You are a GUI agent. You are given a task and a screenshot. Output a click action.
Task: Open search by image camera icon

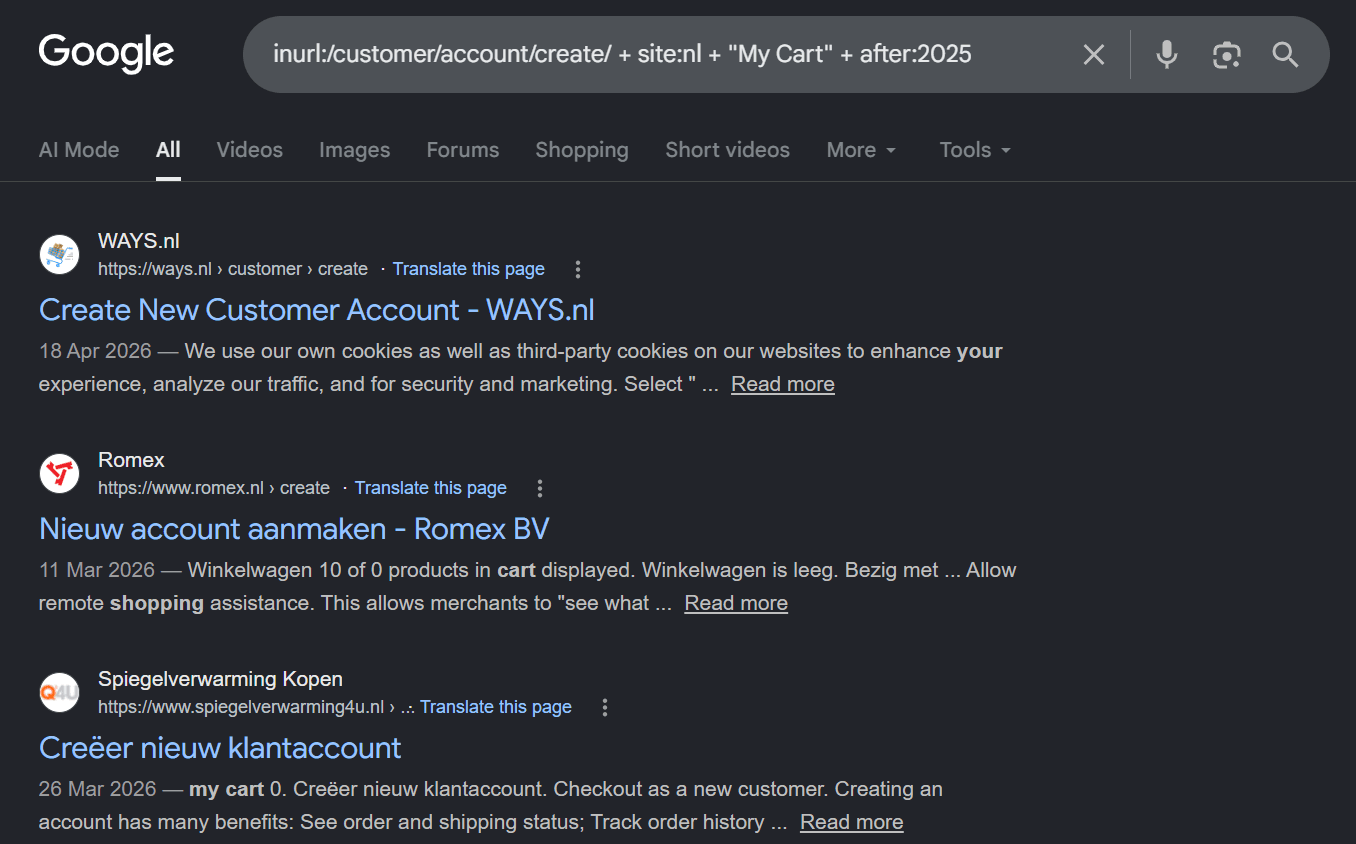coord(1226,54)
